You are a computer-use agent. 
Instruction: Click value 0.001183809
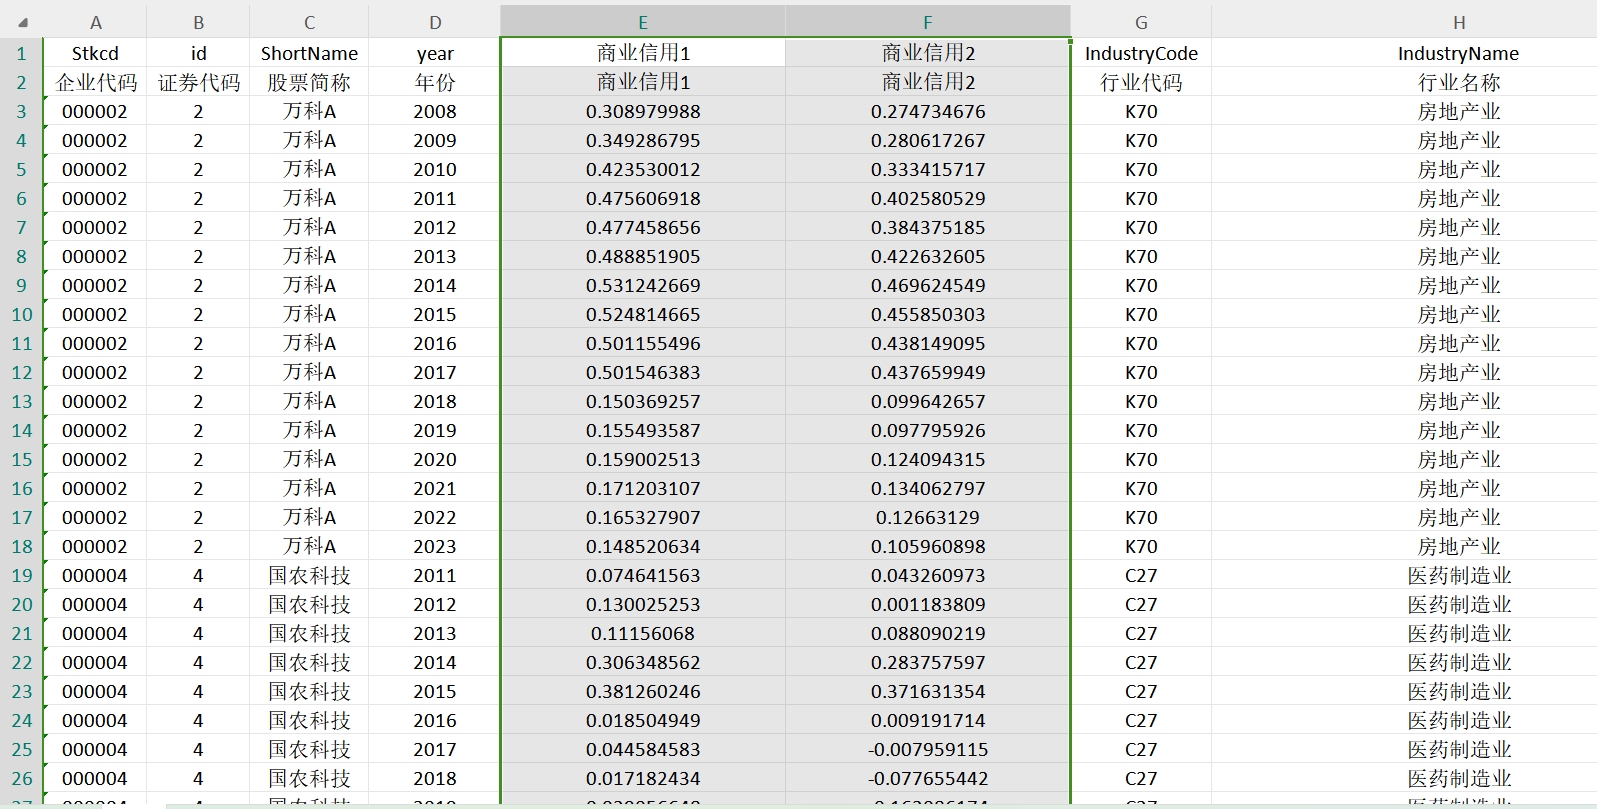[x=928, y=604]
